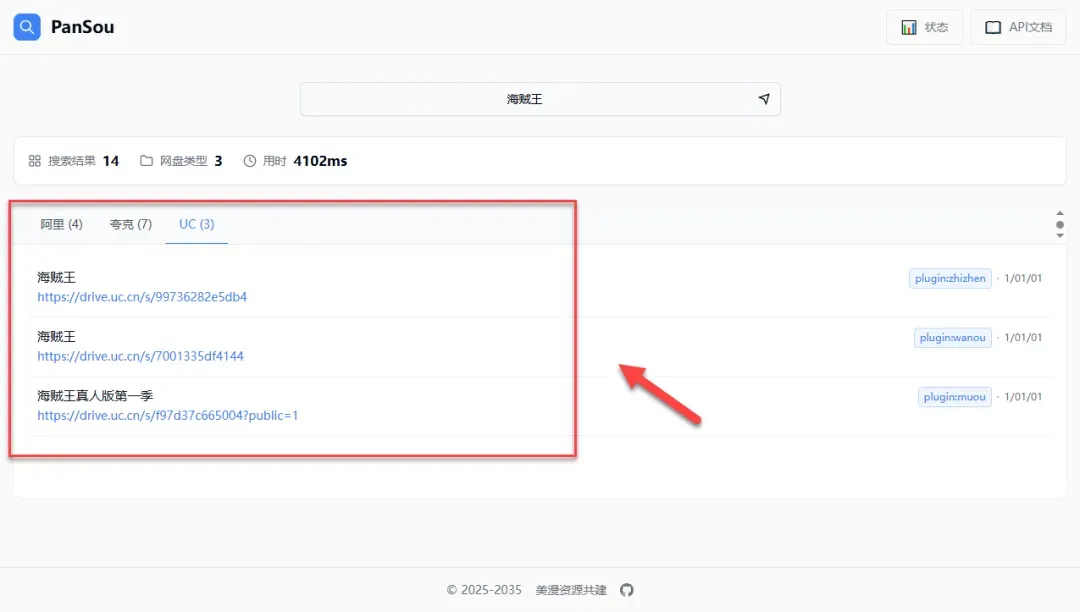Click the plugin:wanou tag
This screenshot has height=612, width=1080.
pos(953,338)
